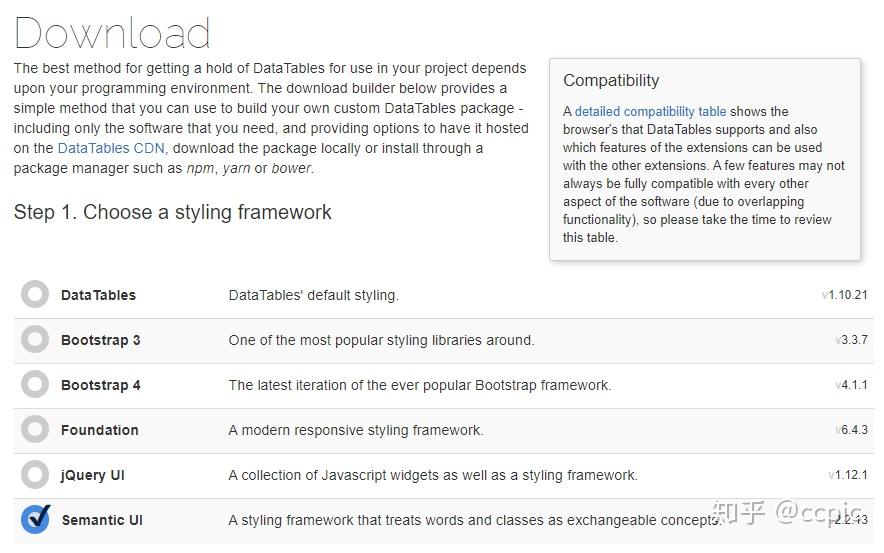884x553 pixels.
Task: Open the detailed compatibility table link
Action: (x=650, y=112)
